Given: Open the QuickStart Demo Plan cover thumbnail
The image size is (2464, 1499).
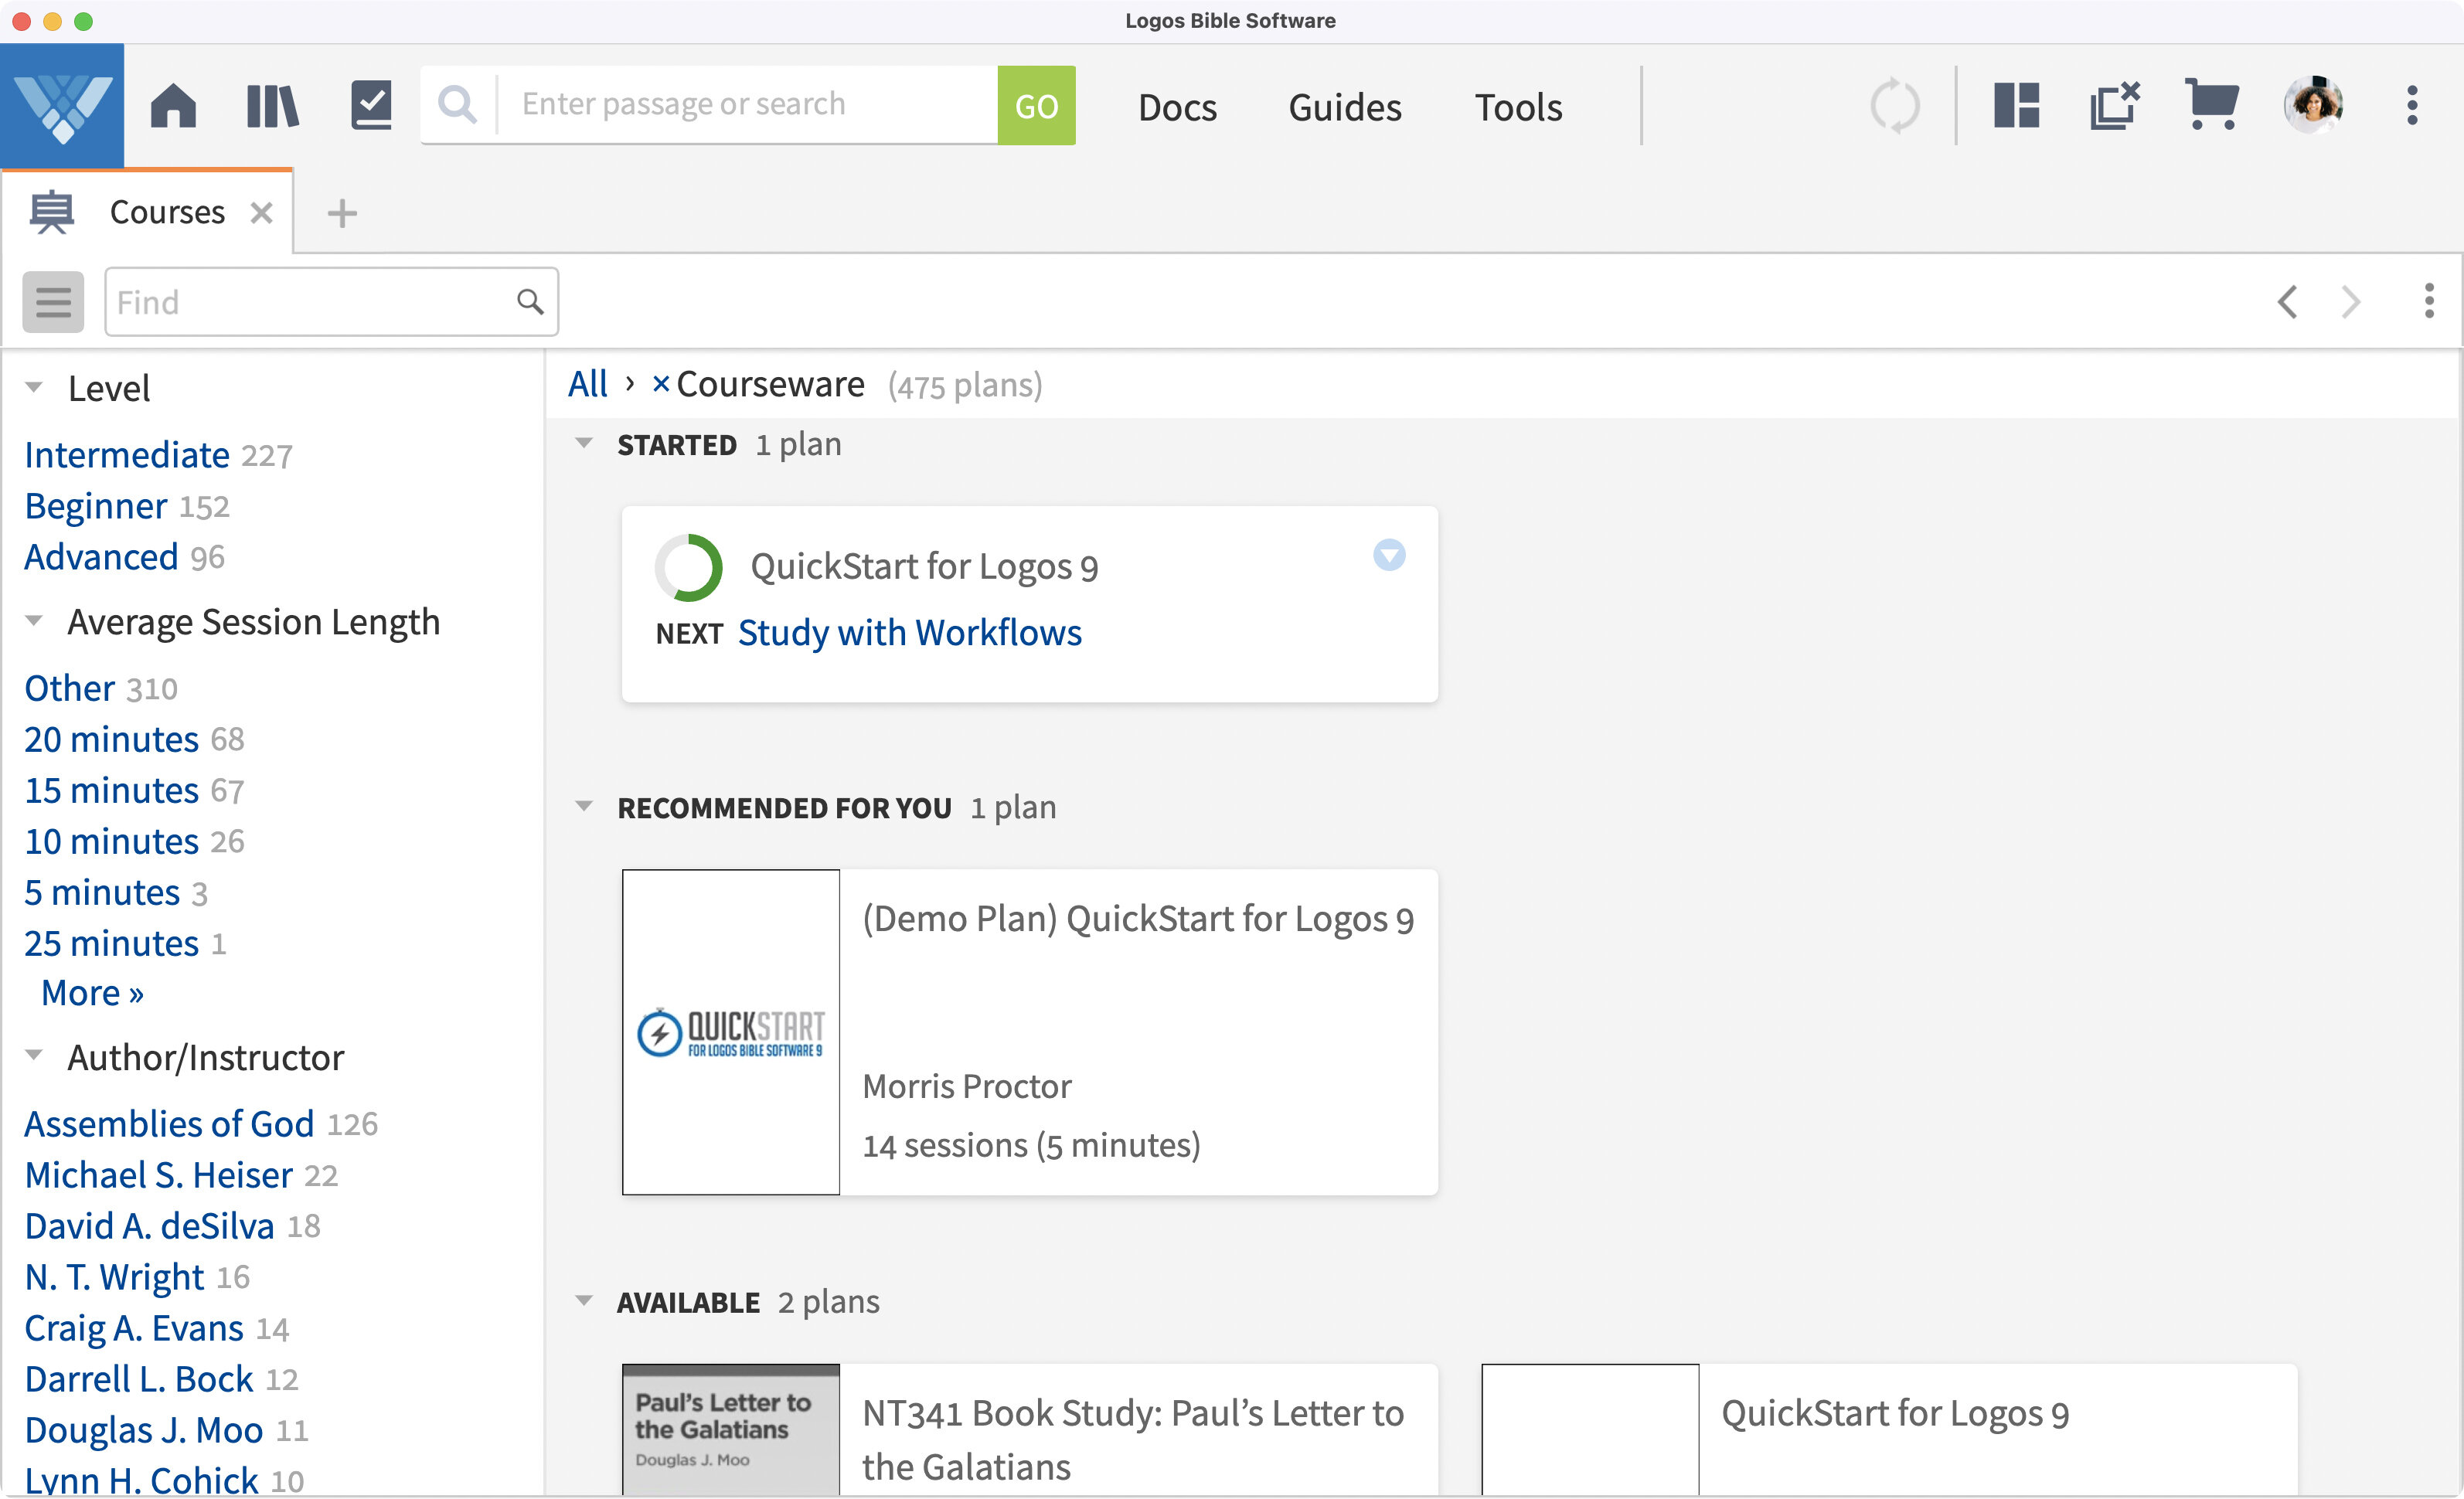Looking at the screenshot, I should [731, 1032].
